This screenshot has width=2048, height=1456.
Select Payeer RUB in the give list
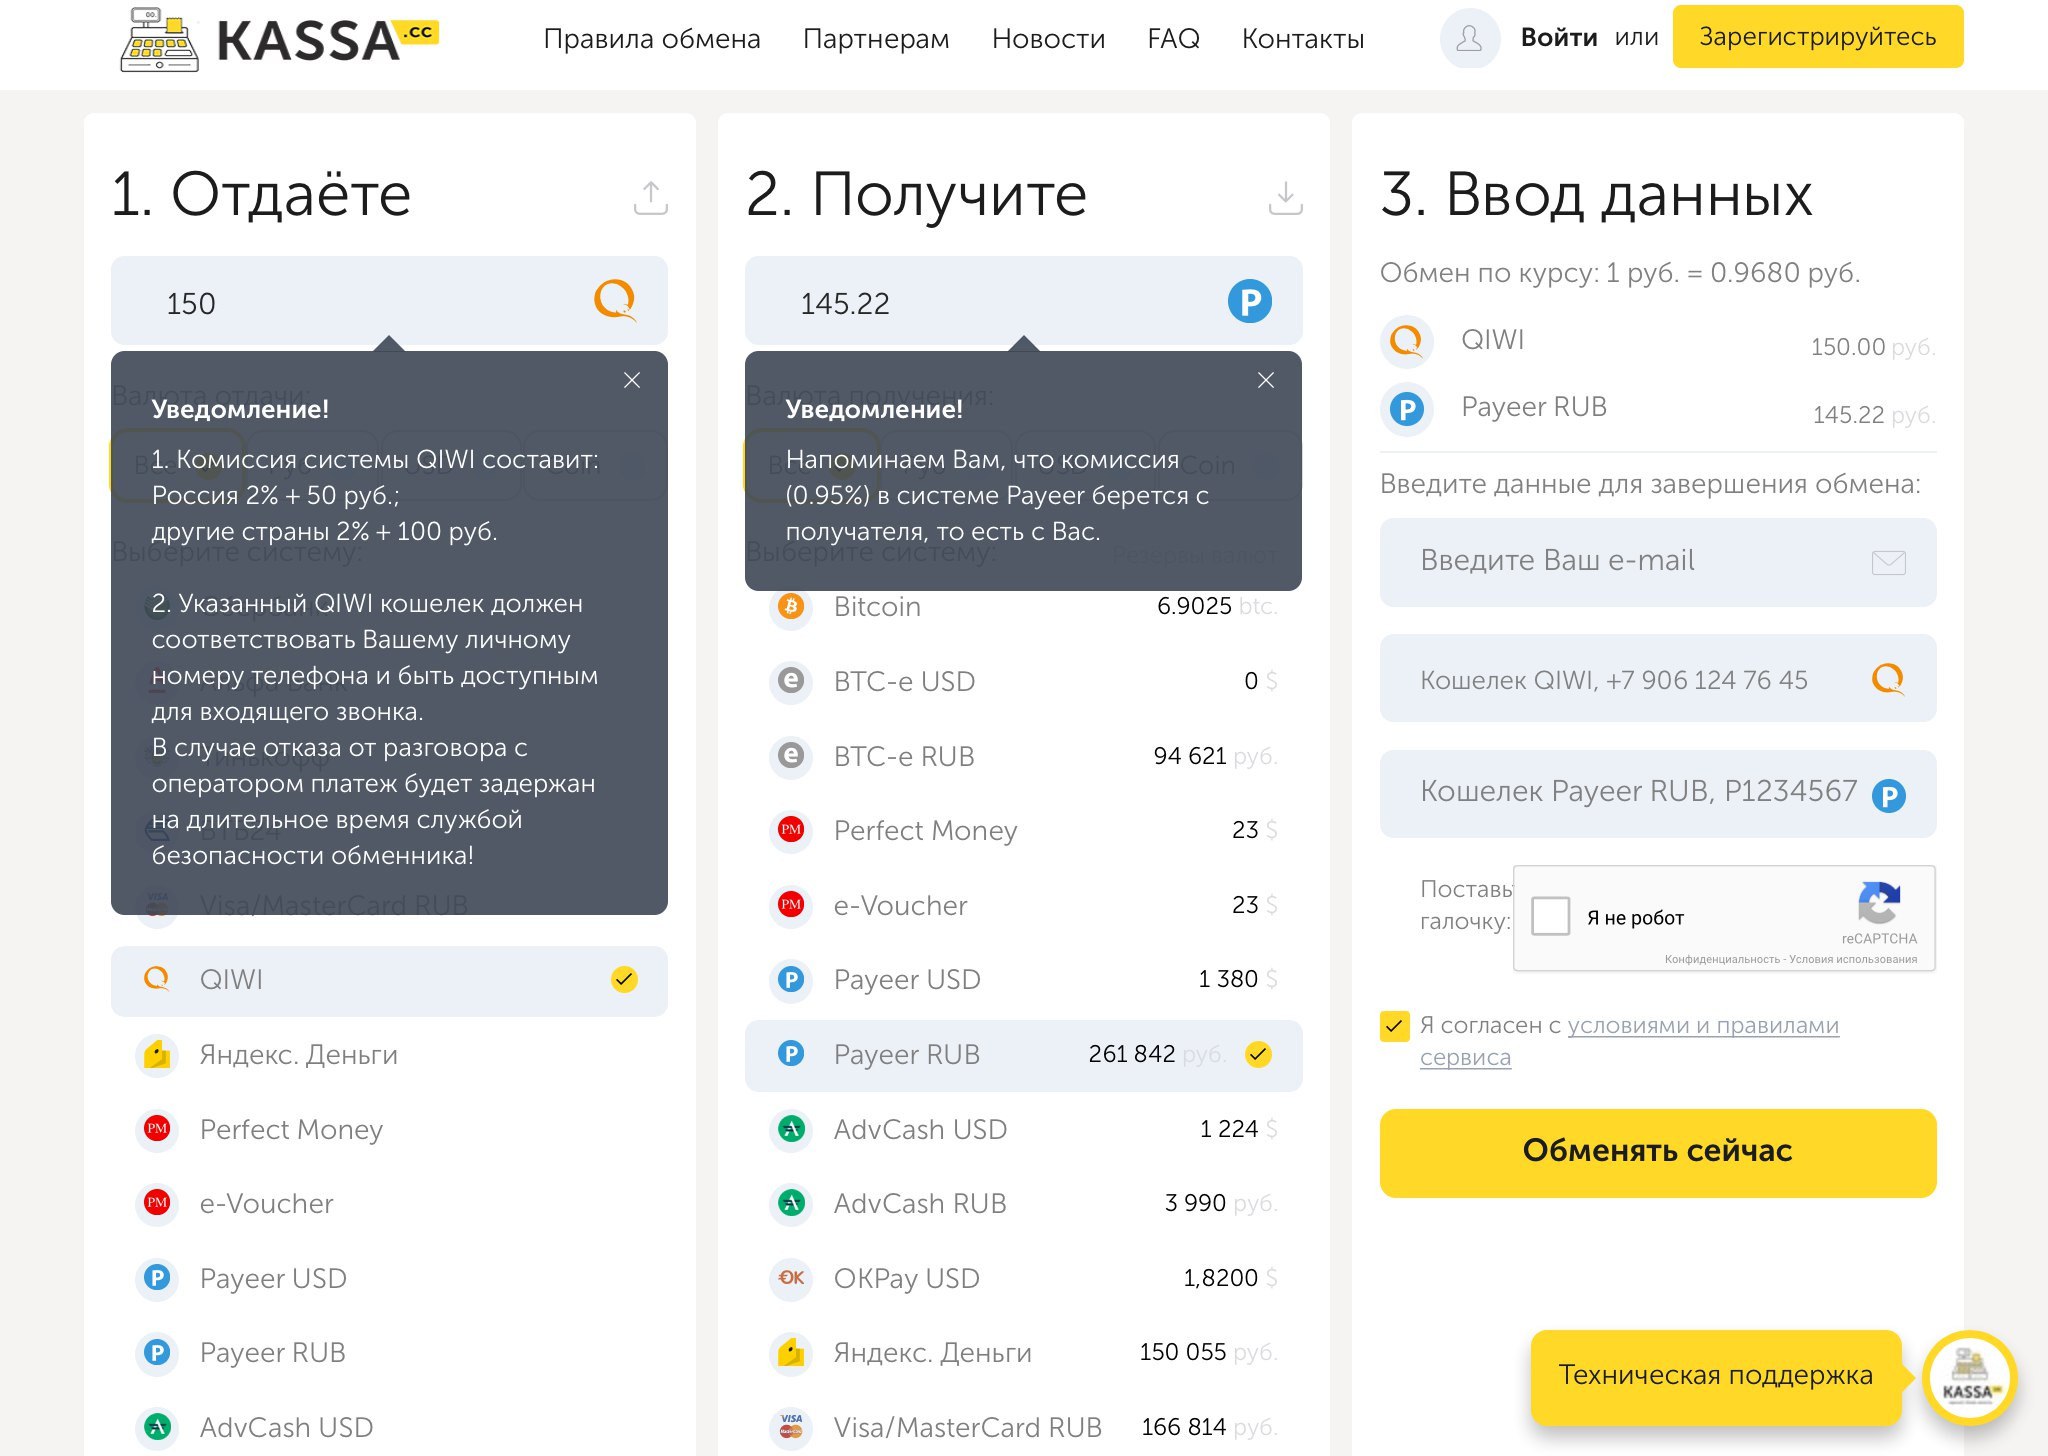click(389, 1353)
